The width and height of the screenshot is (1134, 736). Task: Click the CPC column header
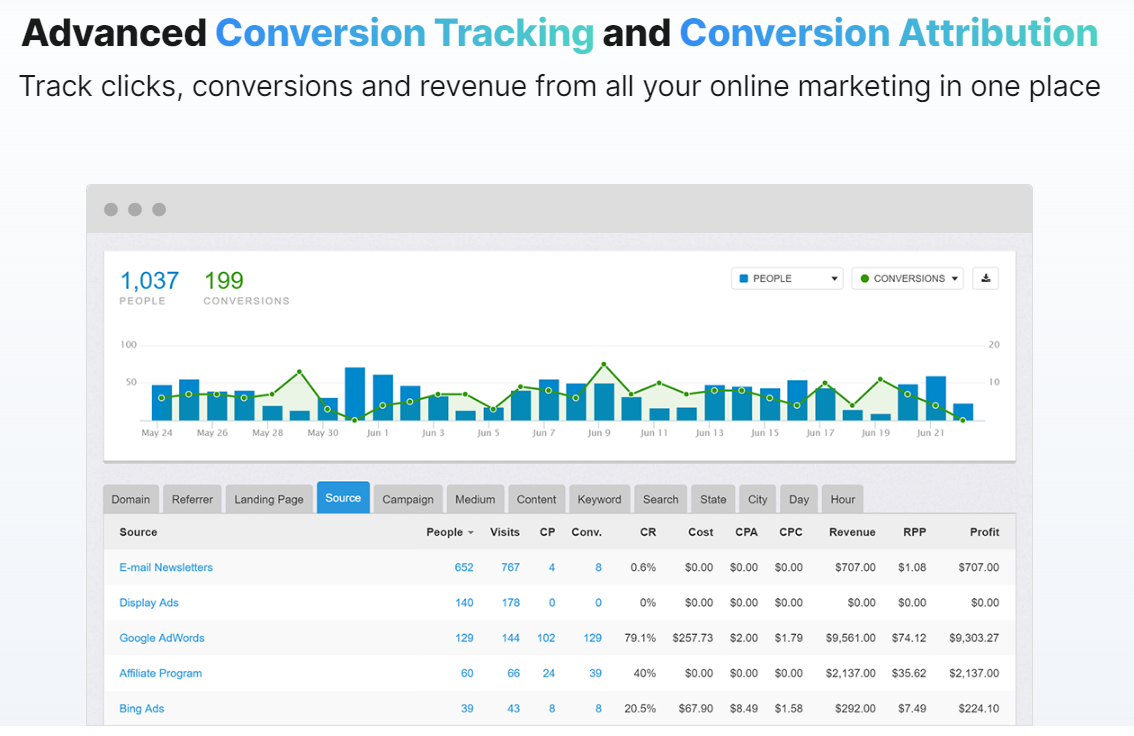click(791, 532)
